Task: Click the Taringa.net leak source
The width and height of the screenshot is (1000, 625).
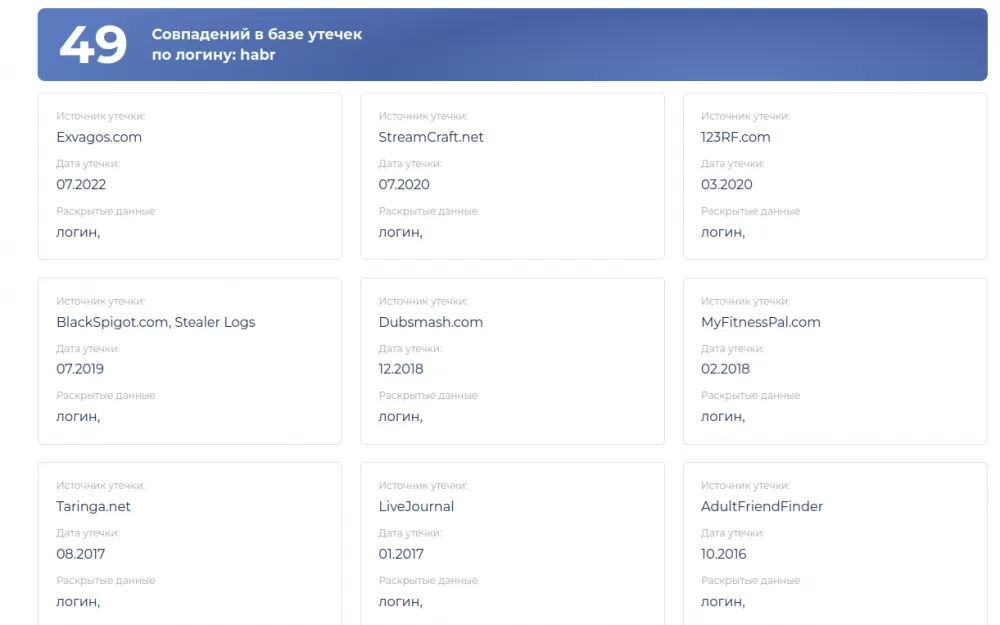Action: coord(93,506)
